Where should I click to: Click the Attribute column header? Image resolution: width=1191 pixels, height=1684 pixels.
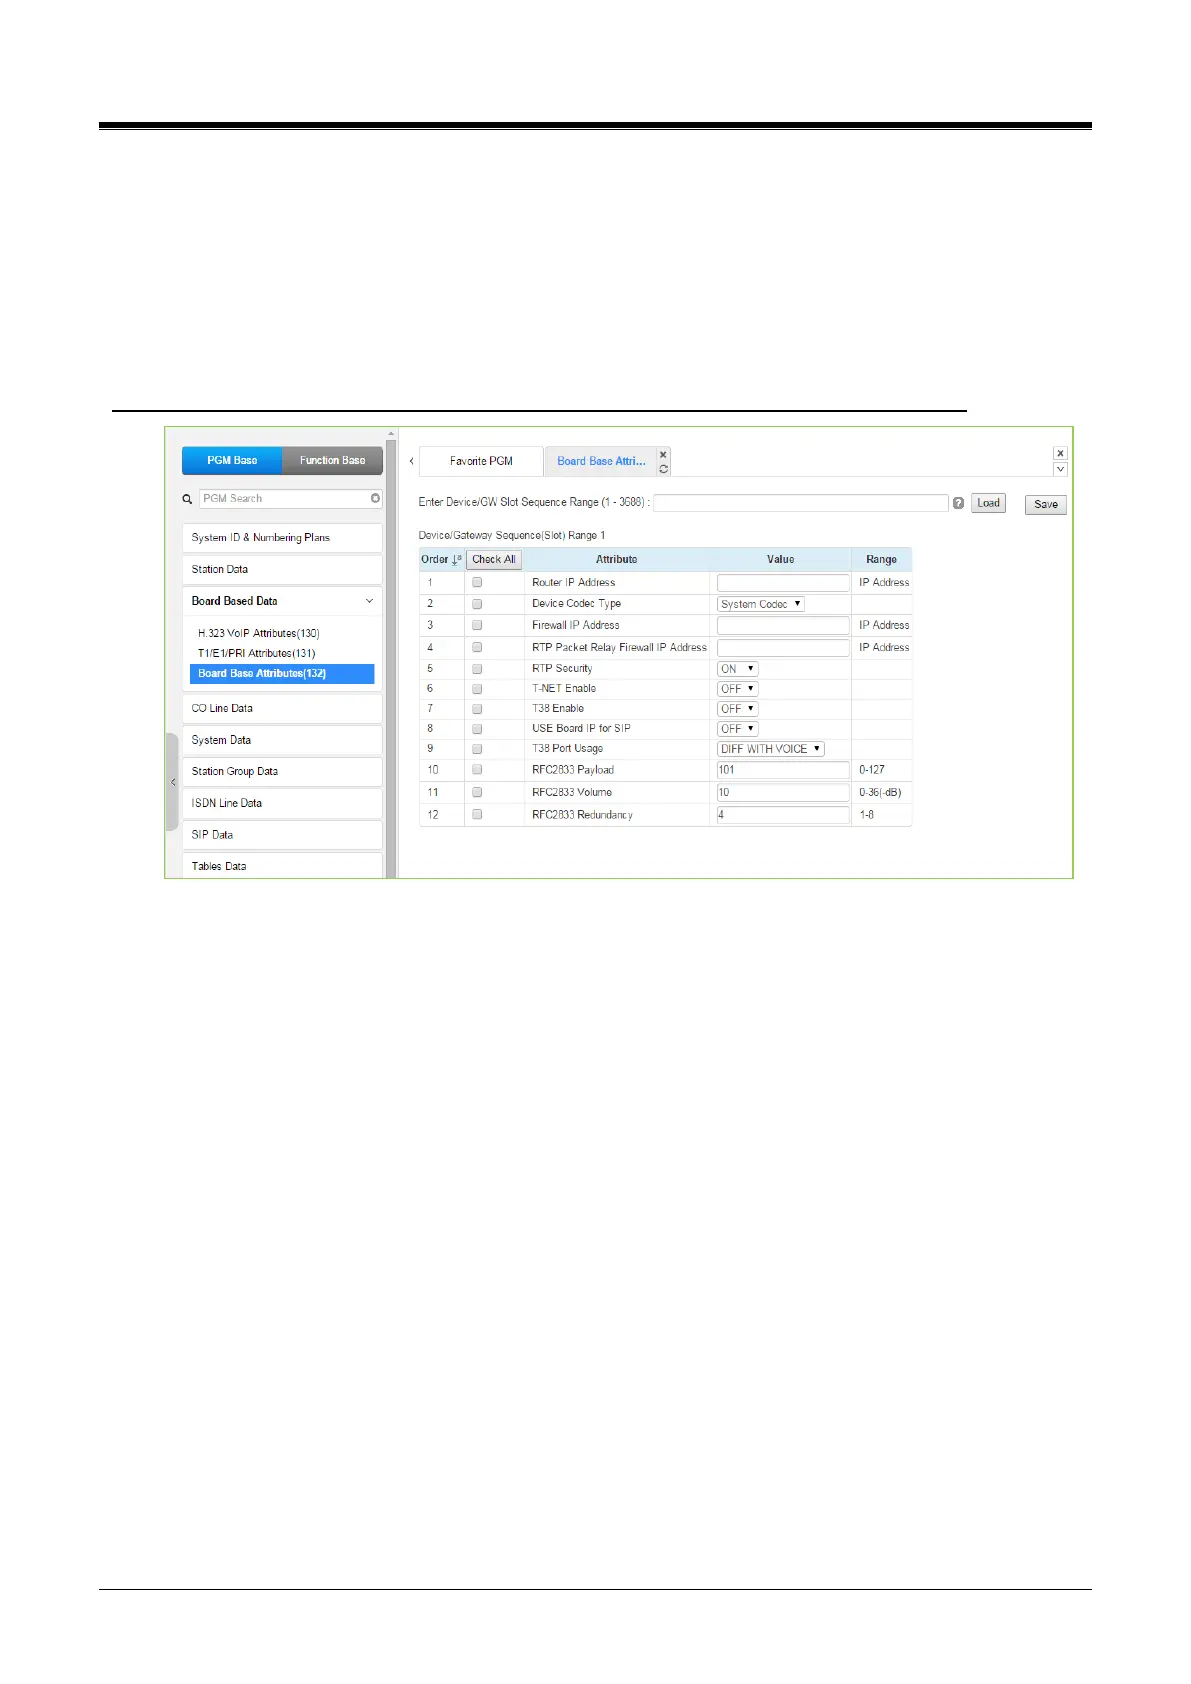tap(617, 560)
